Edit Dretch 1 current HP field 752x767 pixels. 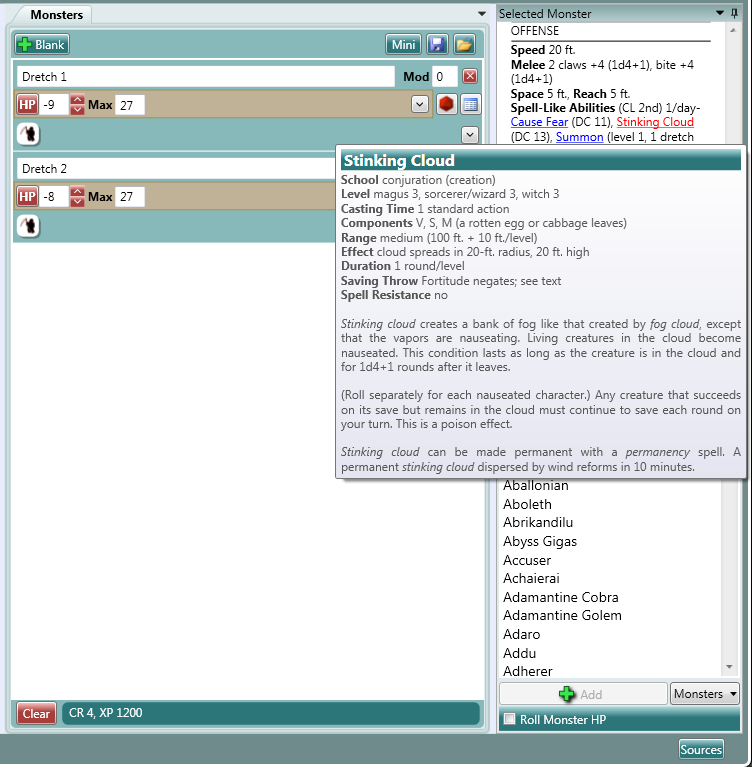tap(54, 105)
